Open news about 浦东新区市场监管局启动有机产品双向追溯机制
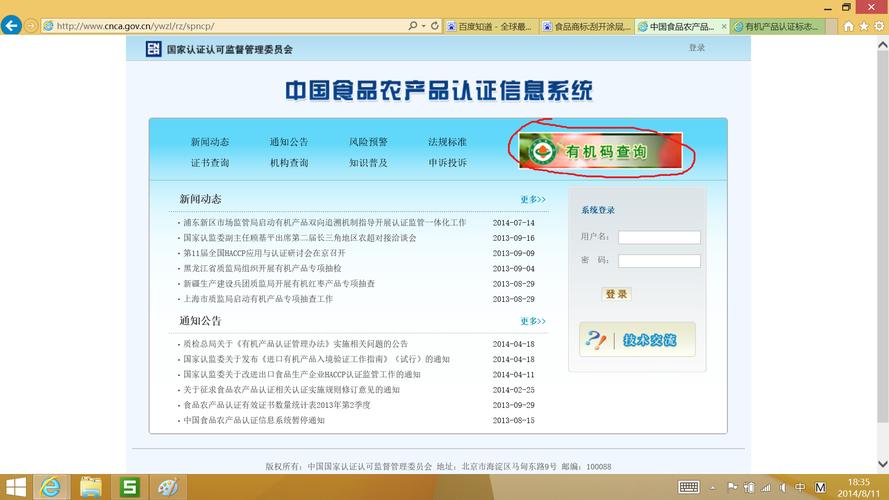The height and width of the screenshot is (500, 889). click(x=324, y=223)
